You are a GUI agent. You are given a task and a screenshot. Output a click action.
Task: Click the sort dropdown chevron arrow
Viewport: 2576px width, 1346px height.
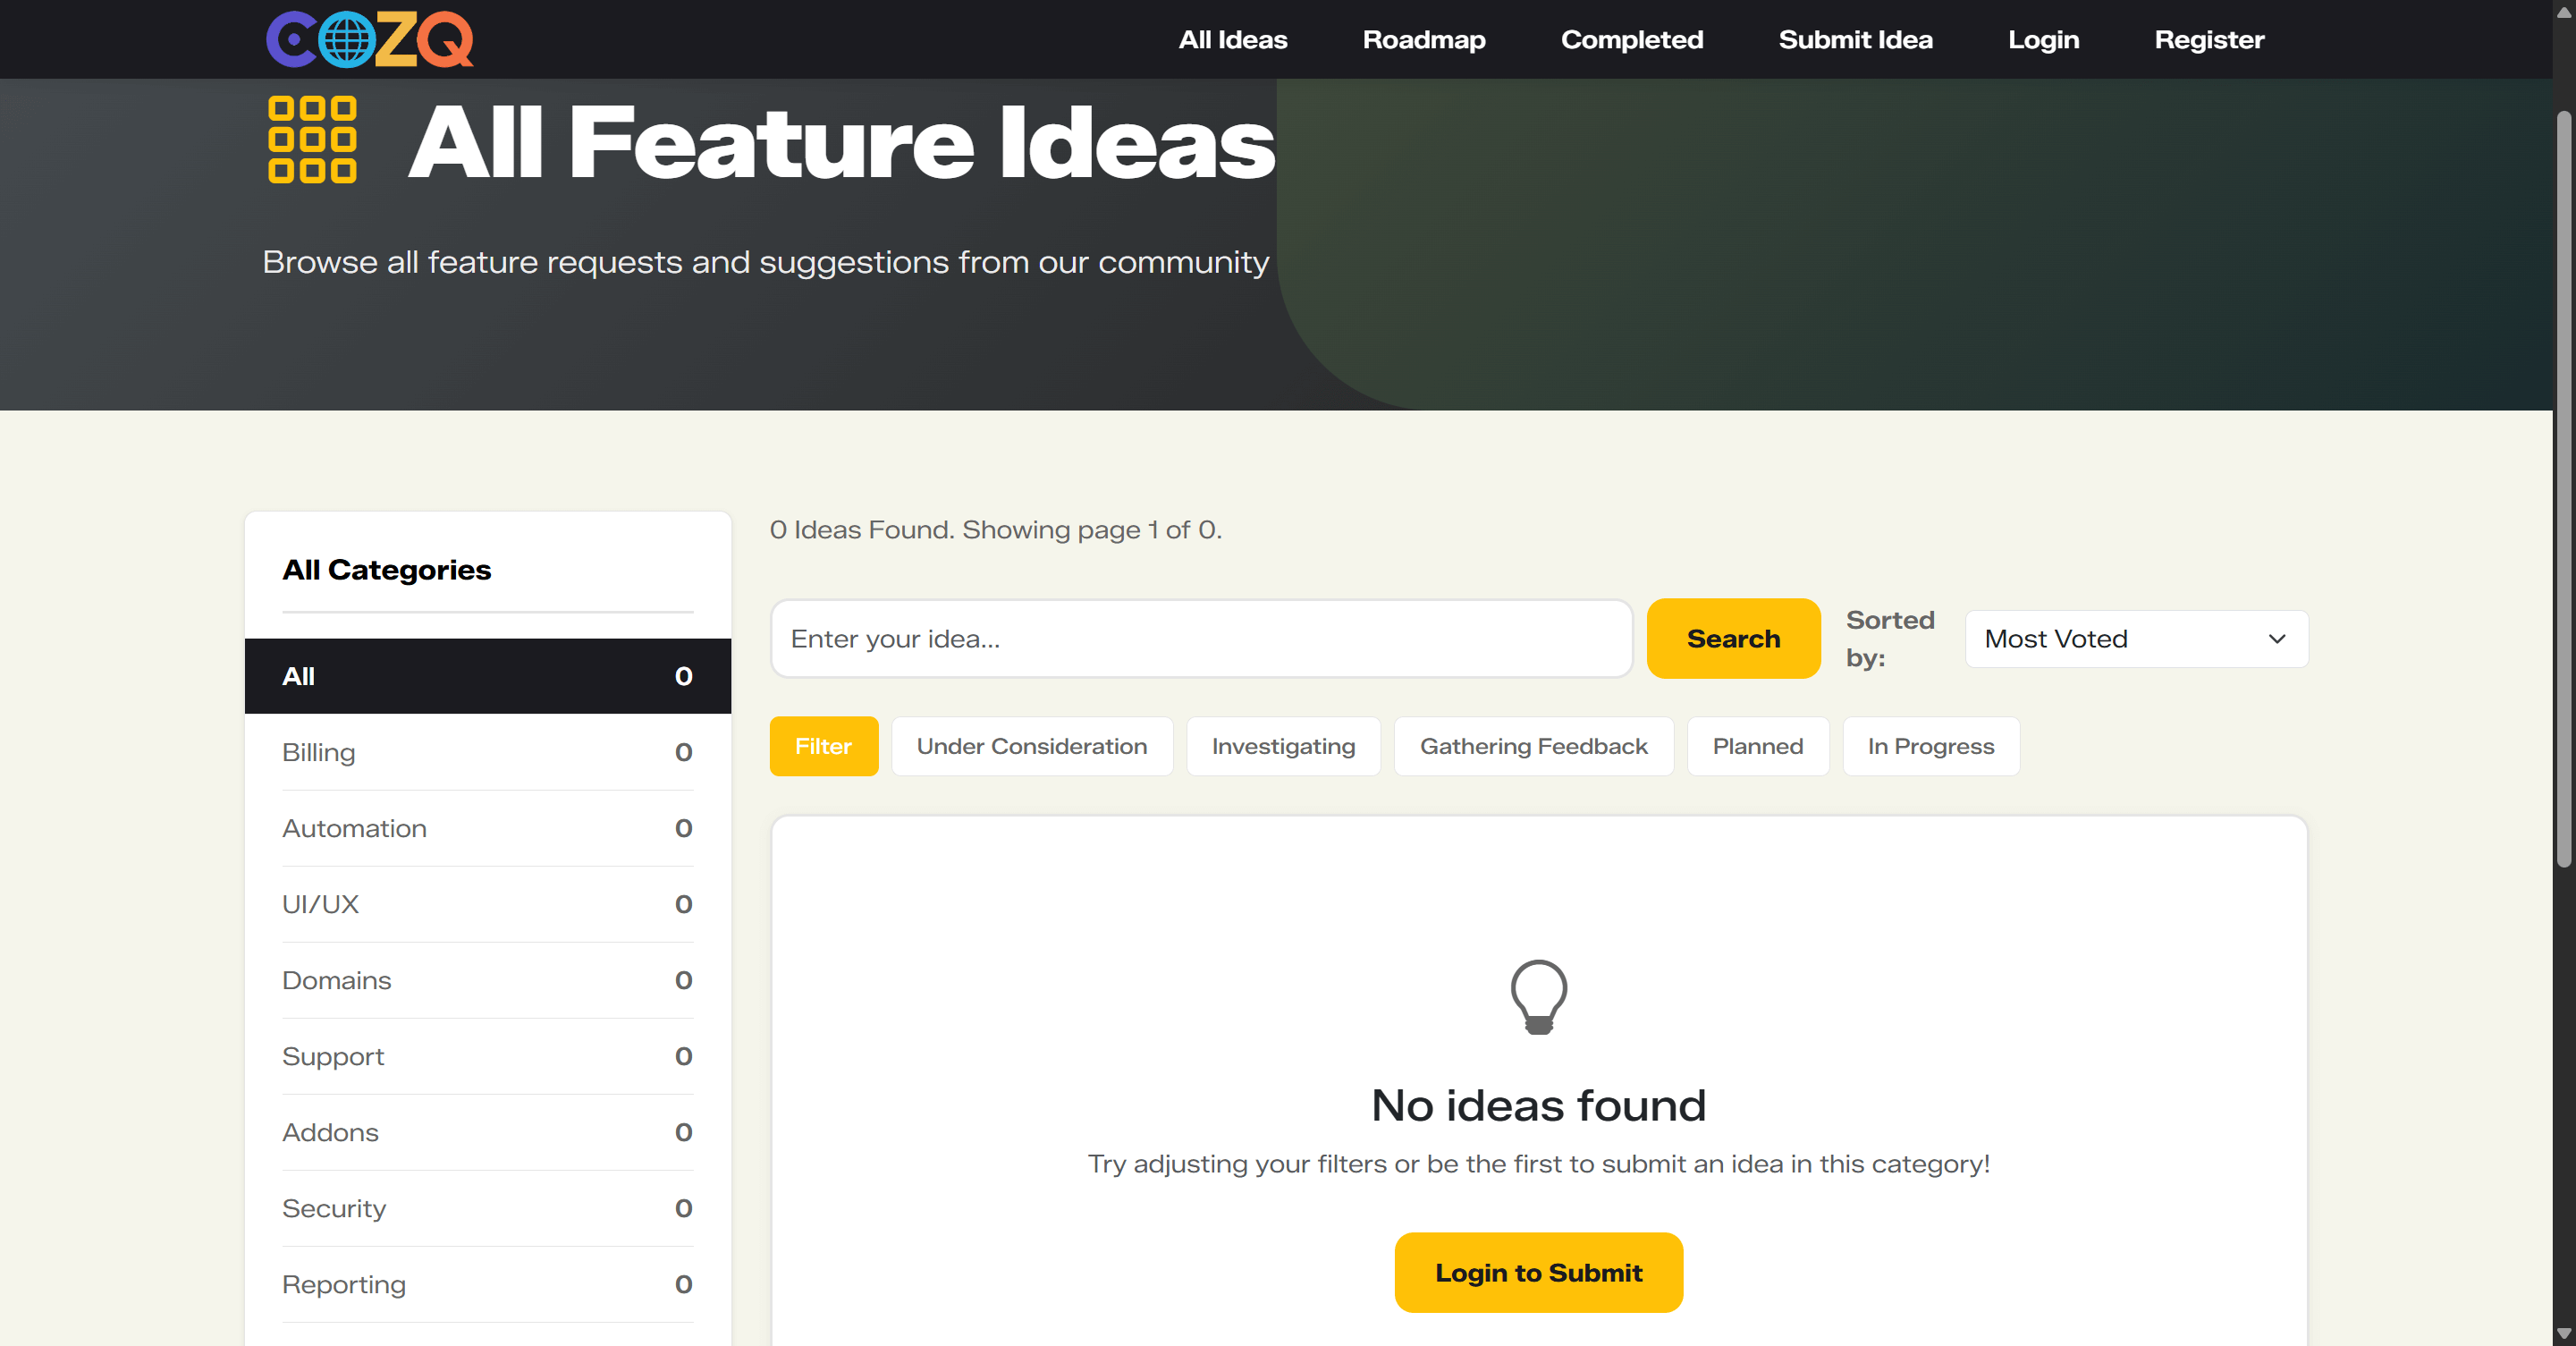pyautogui.click(x=2277, y=639)
